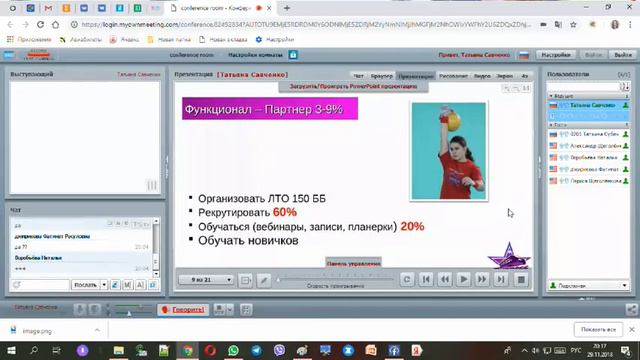640x360 pixels.
Task: Step back one slide with rewind button
Action: coord(444,280)
